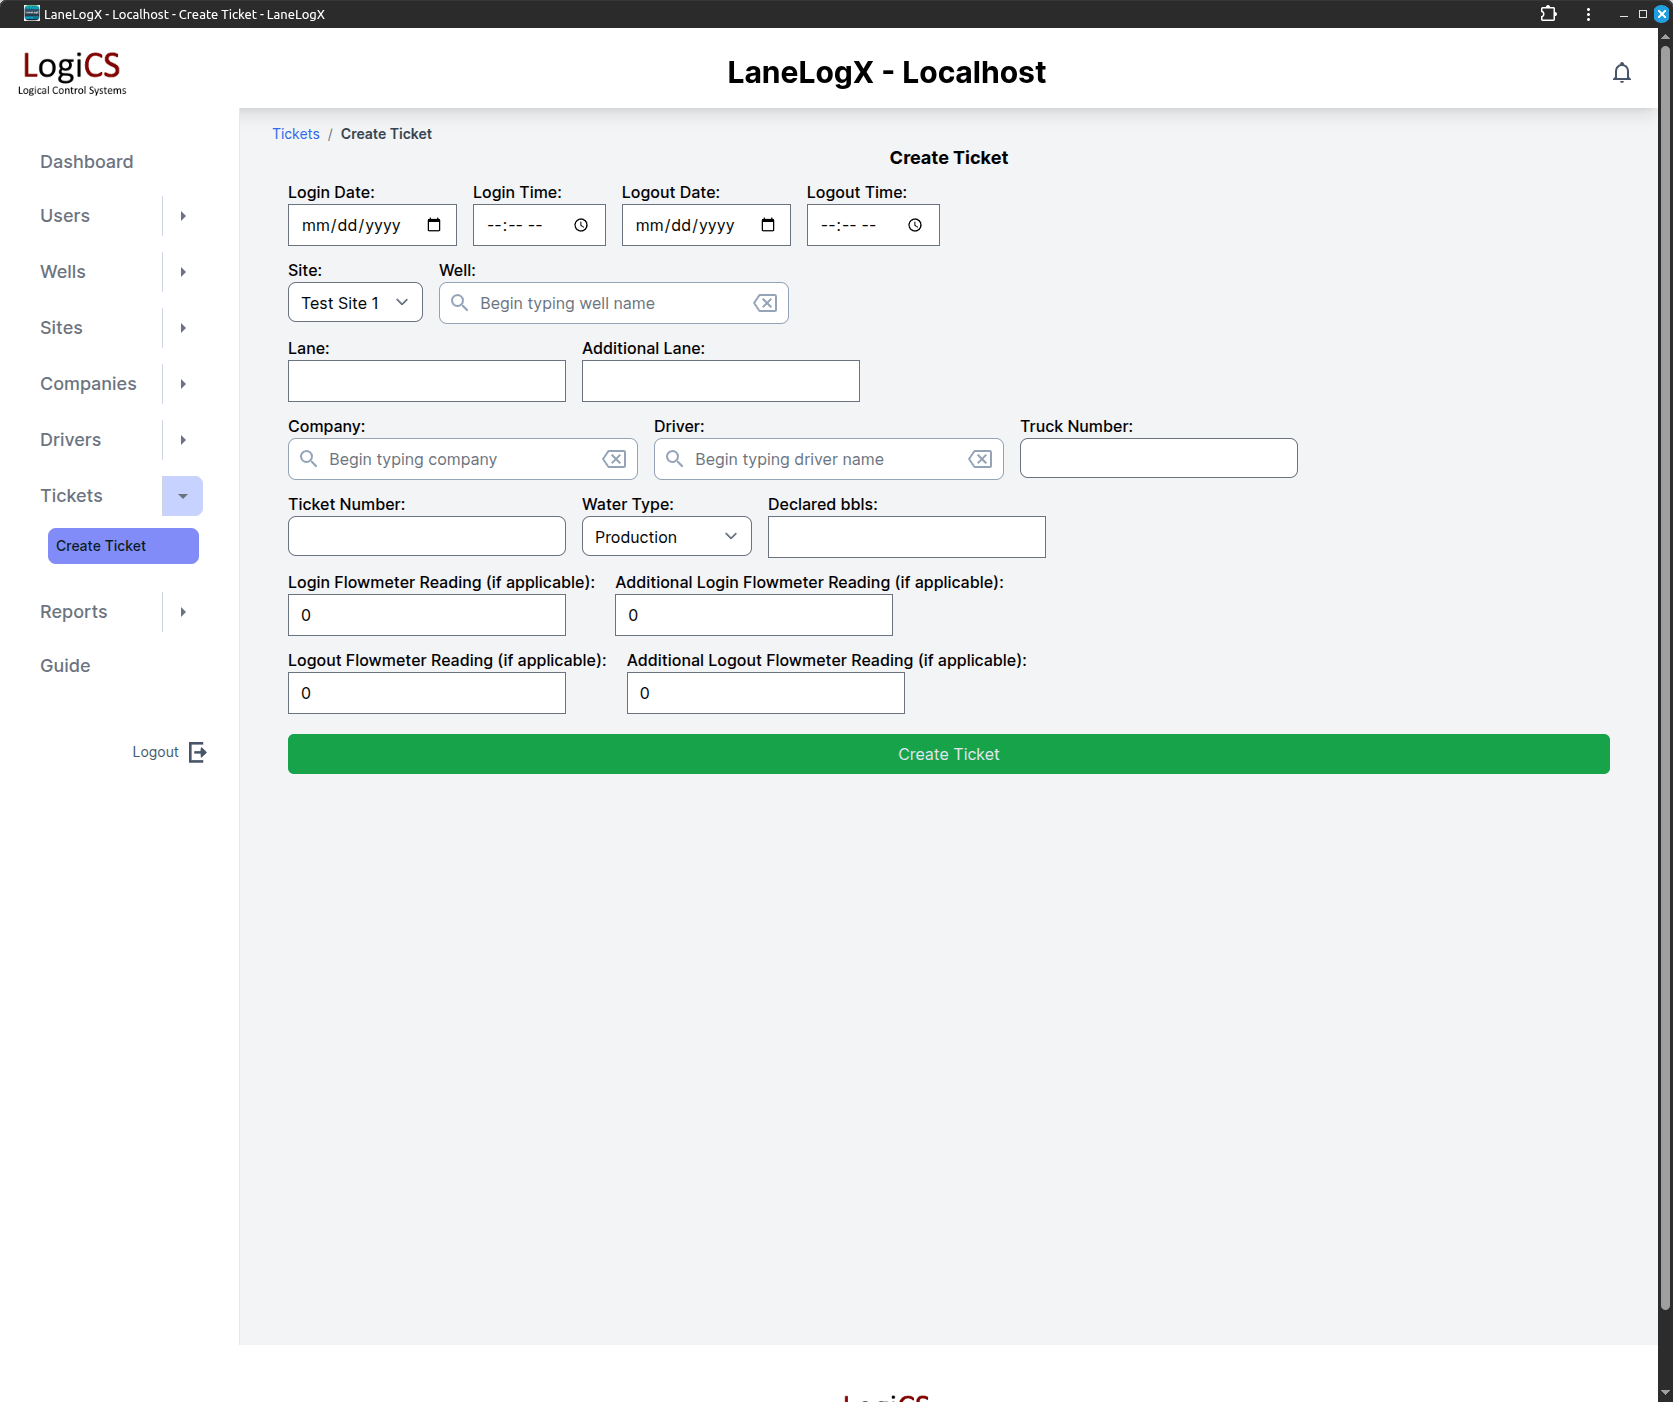Clear the Company search field with X icon

click(614, 459)
